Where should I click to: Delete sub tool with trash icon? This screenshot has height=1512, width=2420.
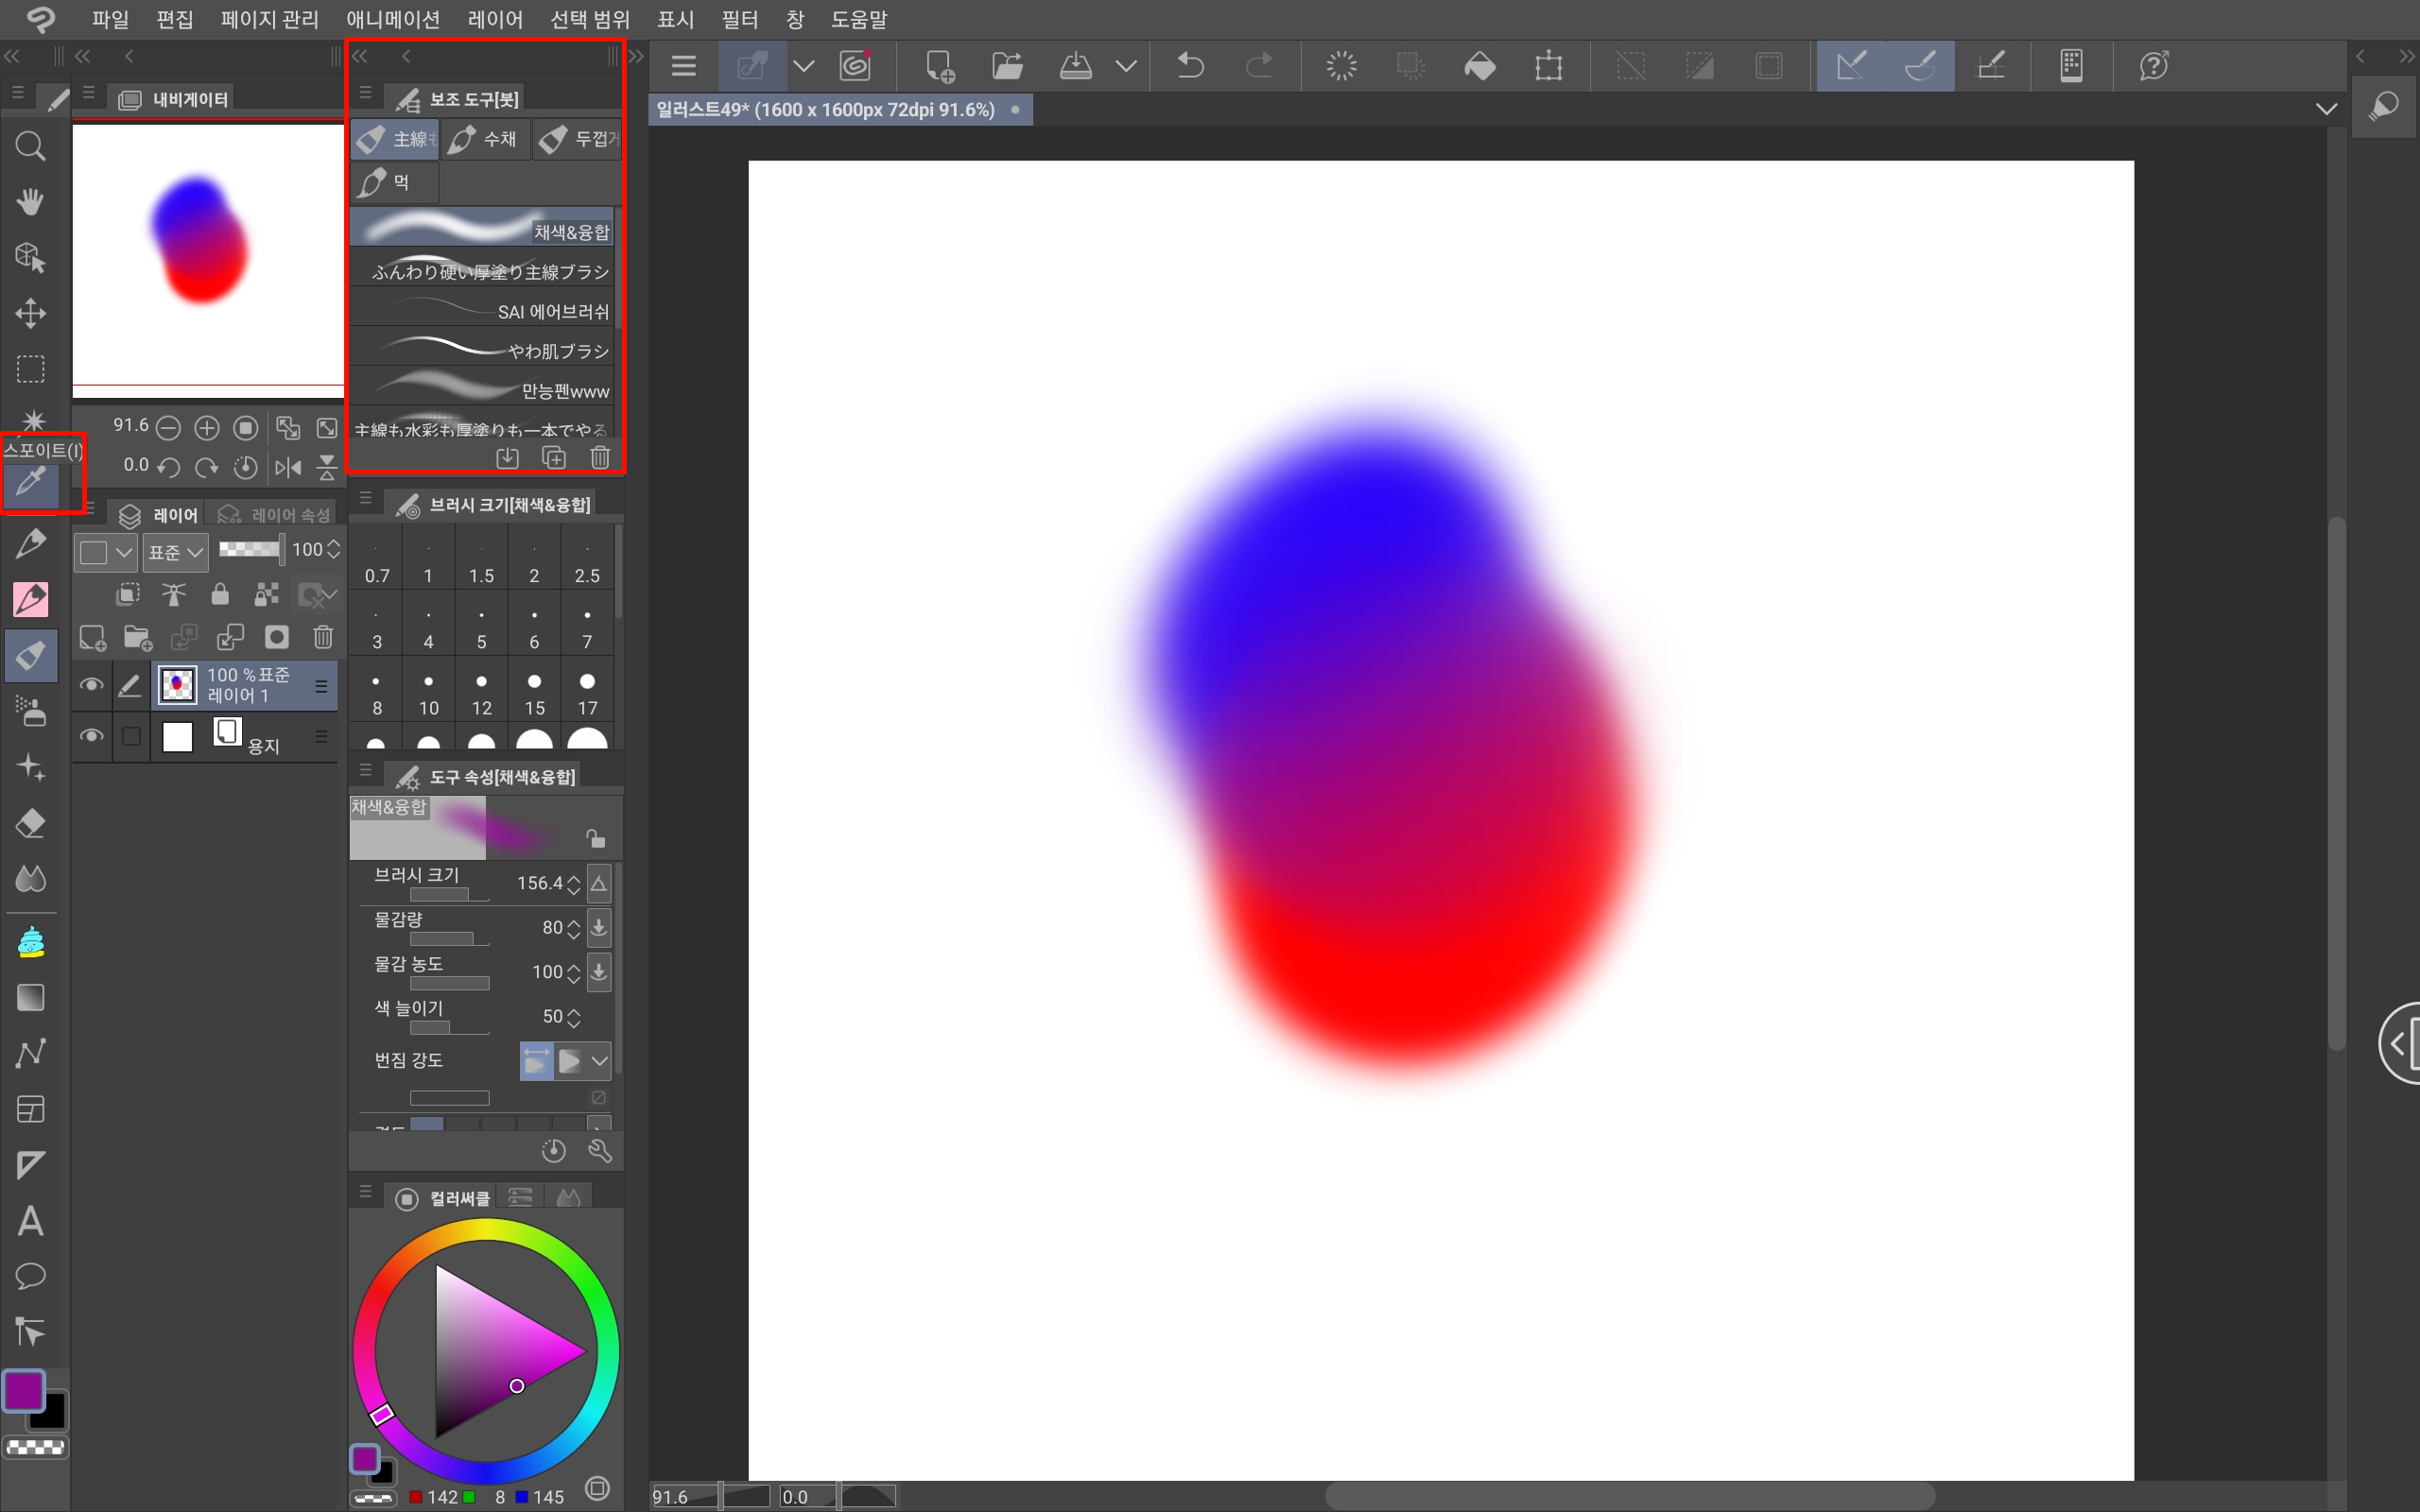point(600,457)
